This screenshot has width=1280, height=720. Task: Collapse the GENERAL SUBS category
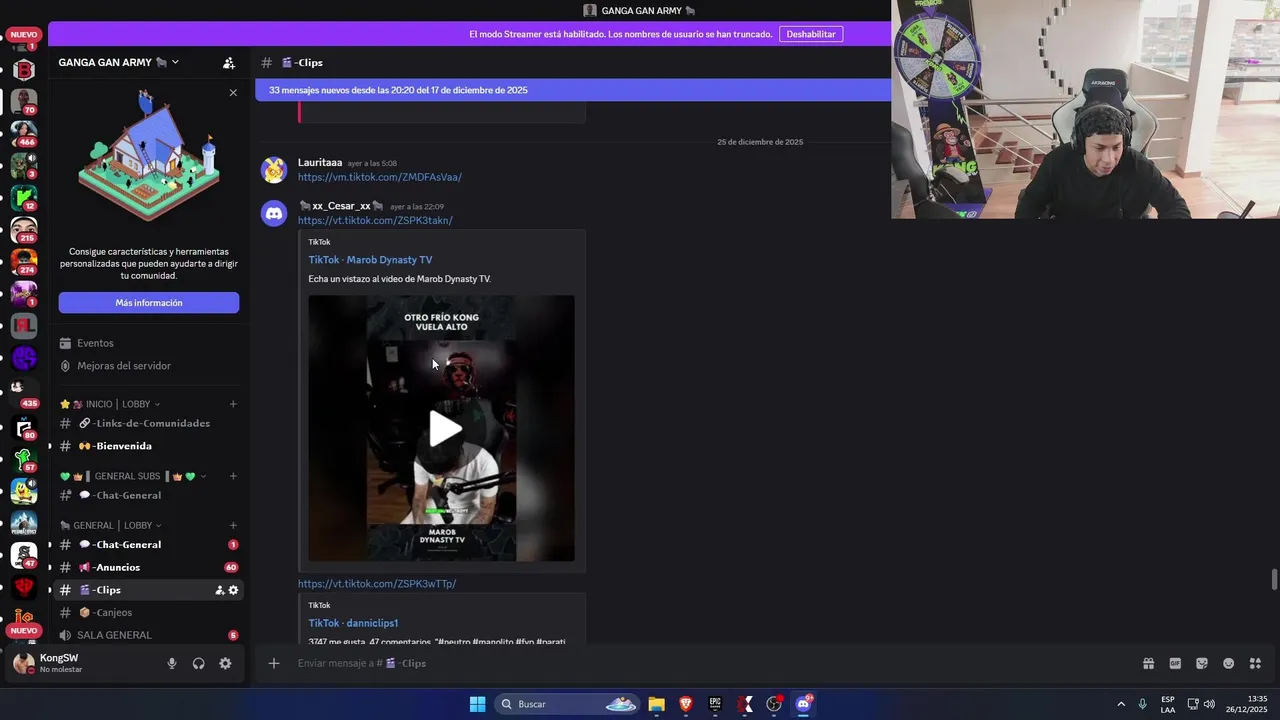click(134, 476)
